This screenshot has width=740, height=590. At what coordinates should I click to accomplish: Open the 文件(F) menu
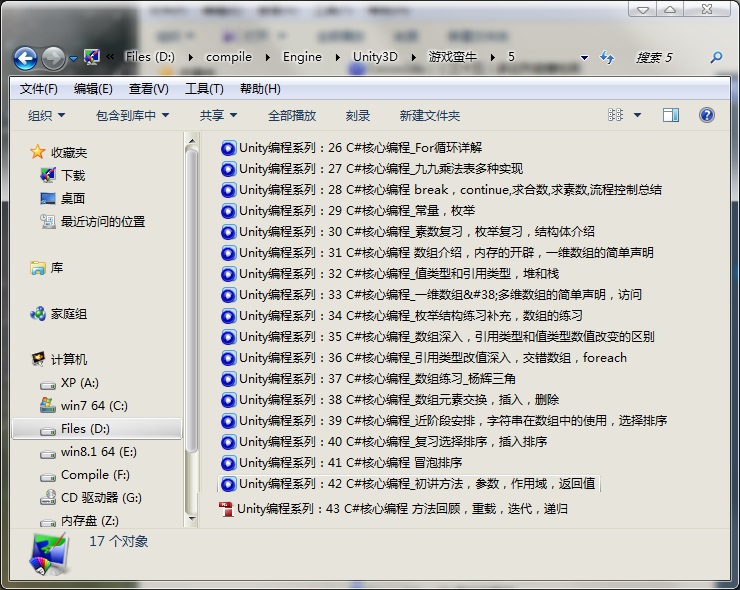pyautogui.click(x=39, y=89)
